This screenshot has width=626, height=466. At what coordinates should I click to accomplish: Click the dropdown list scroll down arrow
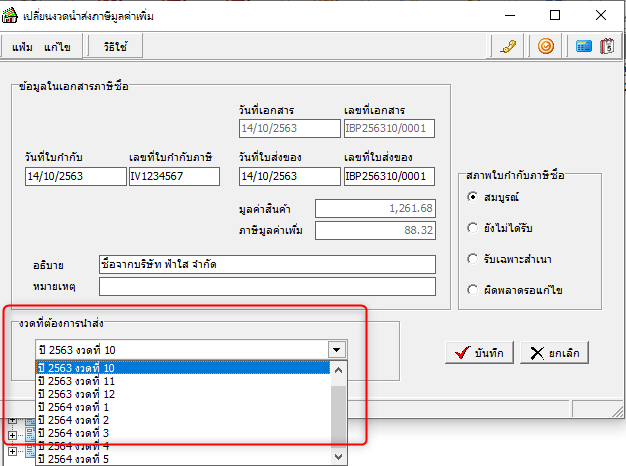[339, 456]
